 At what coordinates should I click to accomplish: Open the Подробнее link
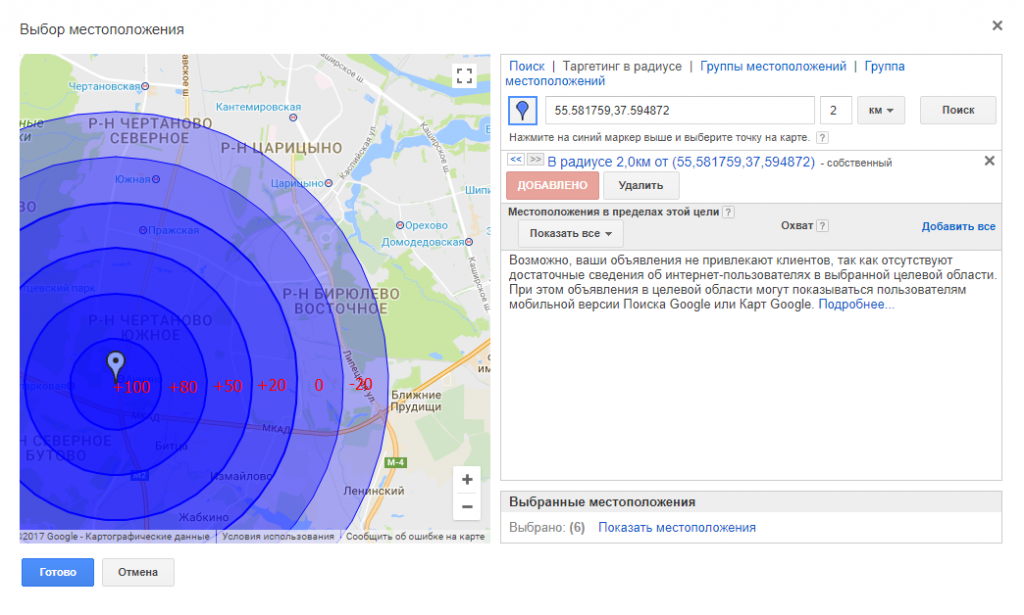(856, 304)
